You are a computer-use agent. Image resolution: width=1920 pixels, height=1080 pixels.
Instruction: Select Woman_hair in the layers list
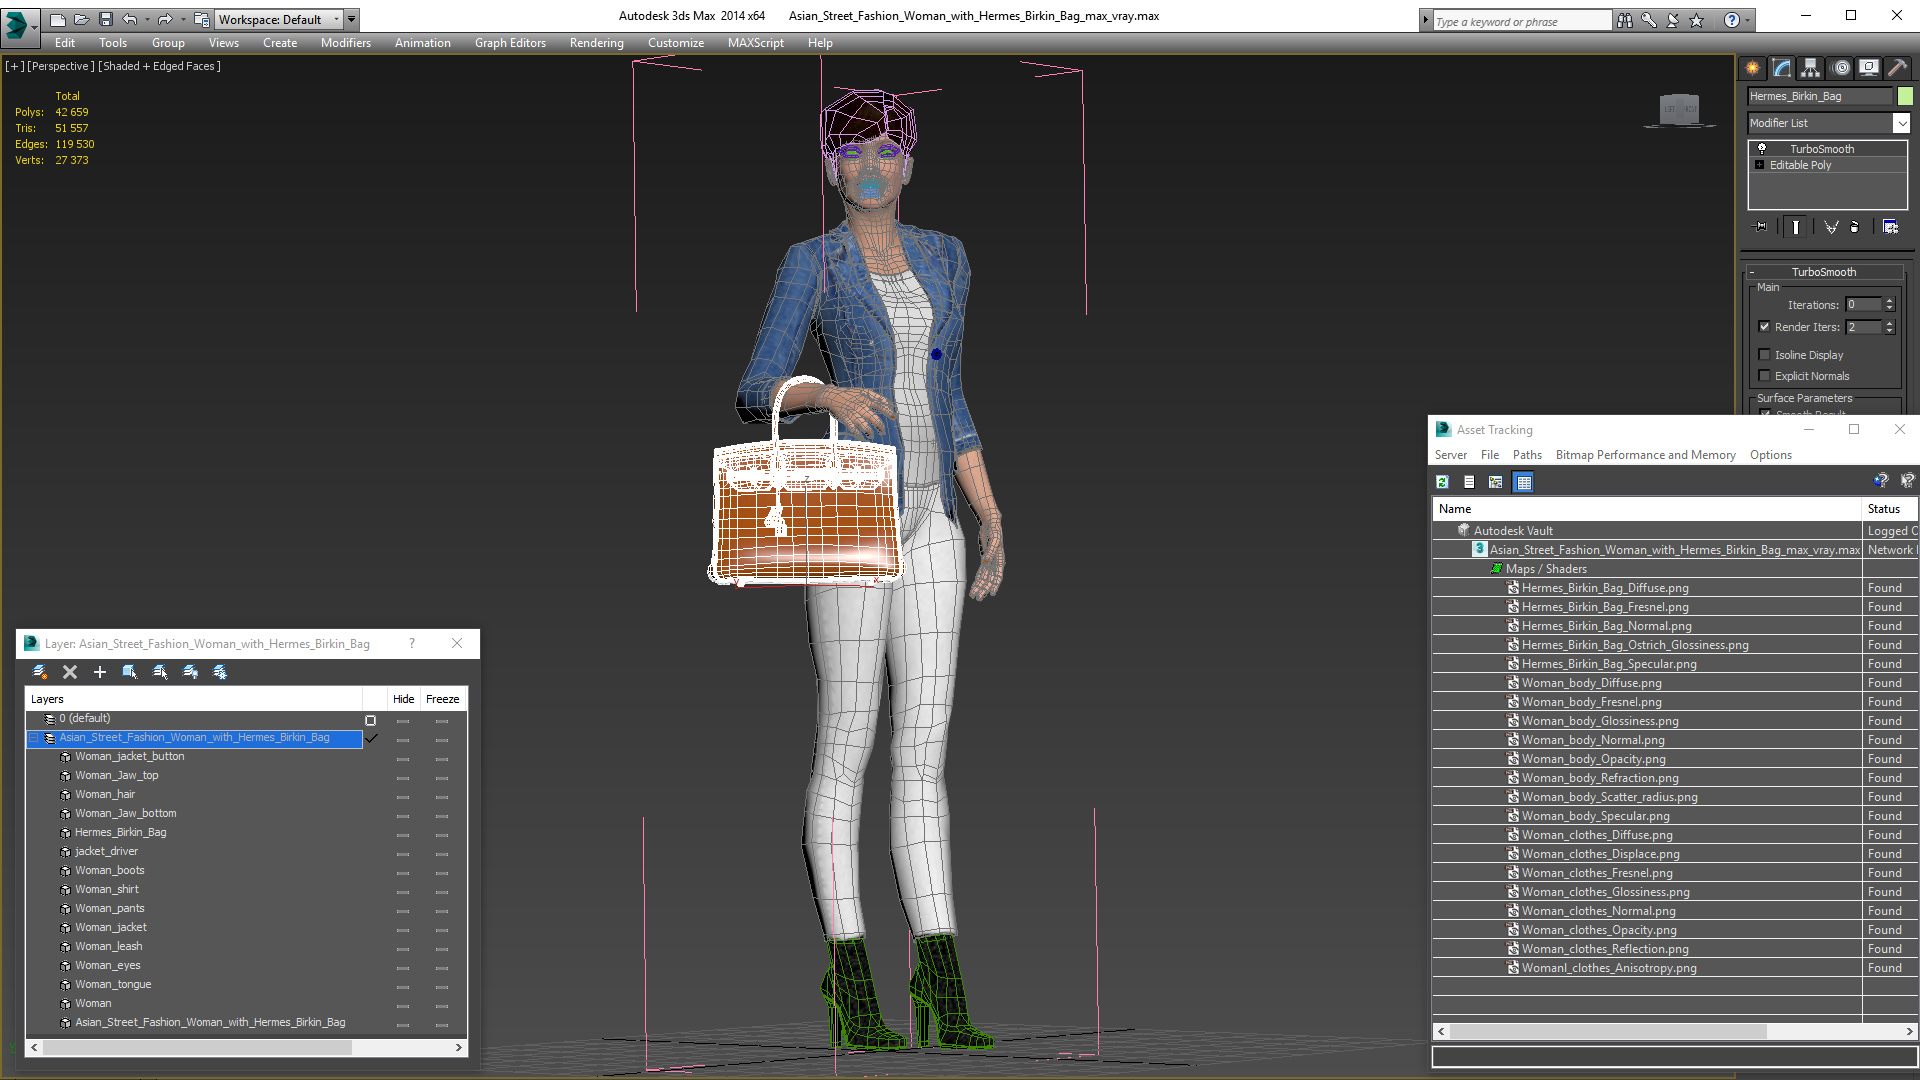pos(105,794)
